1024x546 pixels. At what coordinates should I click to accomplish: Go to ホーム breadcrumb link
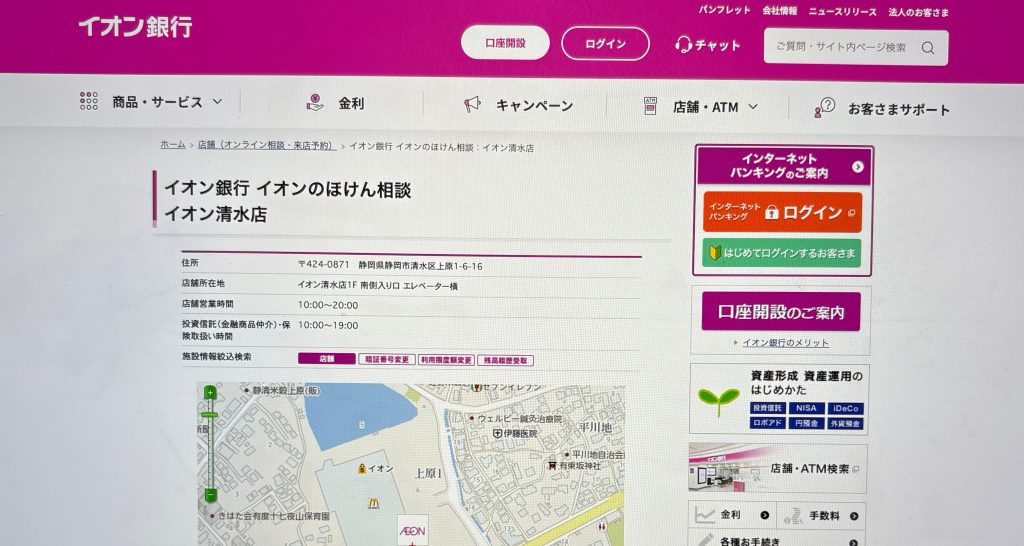point(173,145)
